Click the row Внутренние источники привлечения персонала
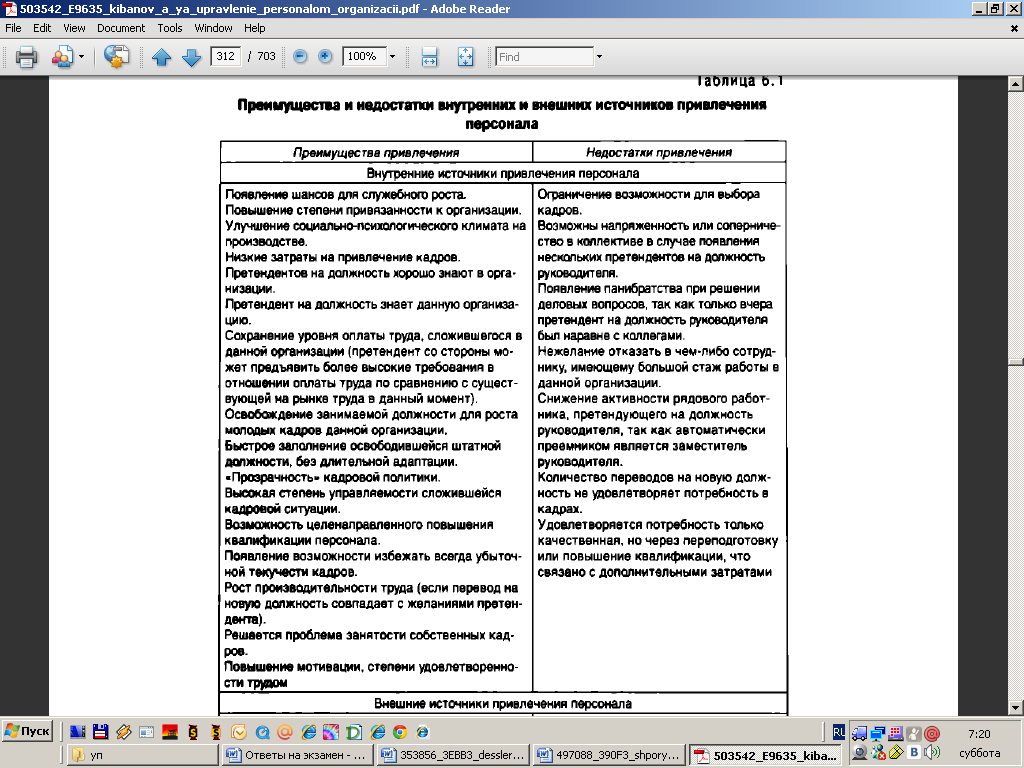1024x768 pixels. (x=503, y=173)
